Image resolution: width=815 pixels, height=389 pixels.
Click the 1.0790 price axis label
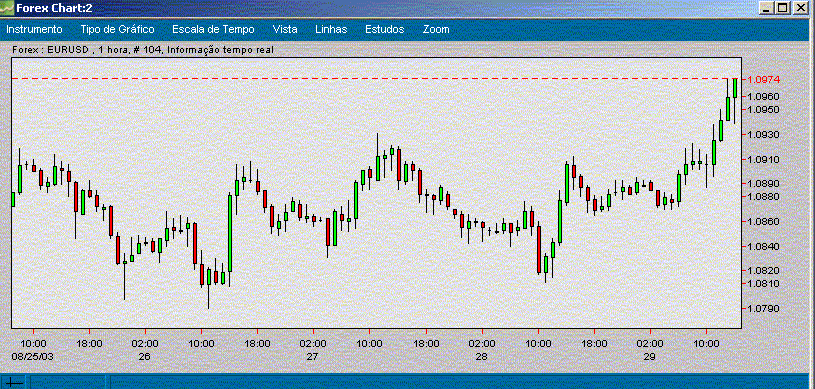pos(764,308)
